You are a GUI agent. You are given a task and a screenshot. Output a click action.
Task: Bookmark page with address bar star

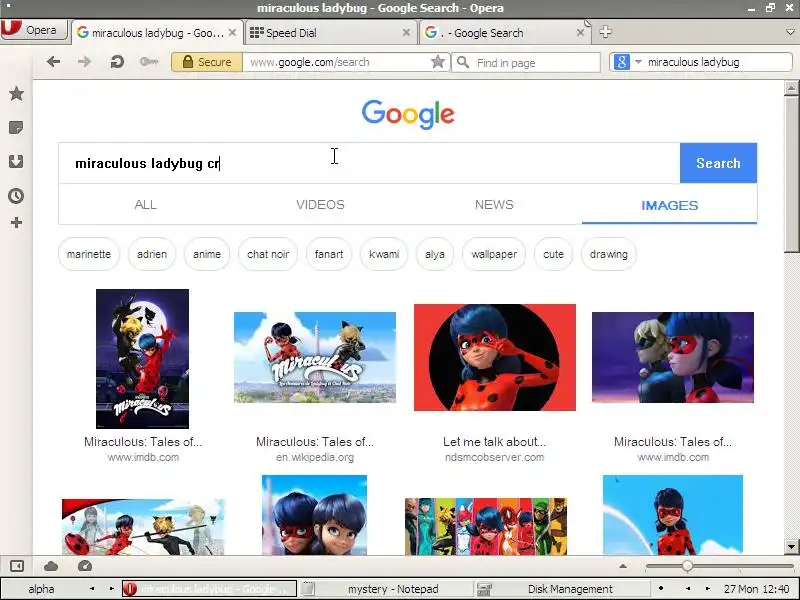(438, 62)
